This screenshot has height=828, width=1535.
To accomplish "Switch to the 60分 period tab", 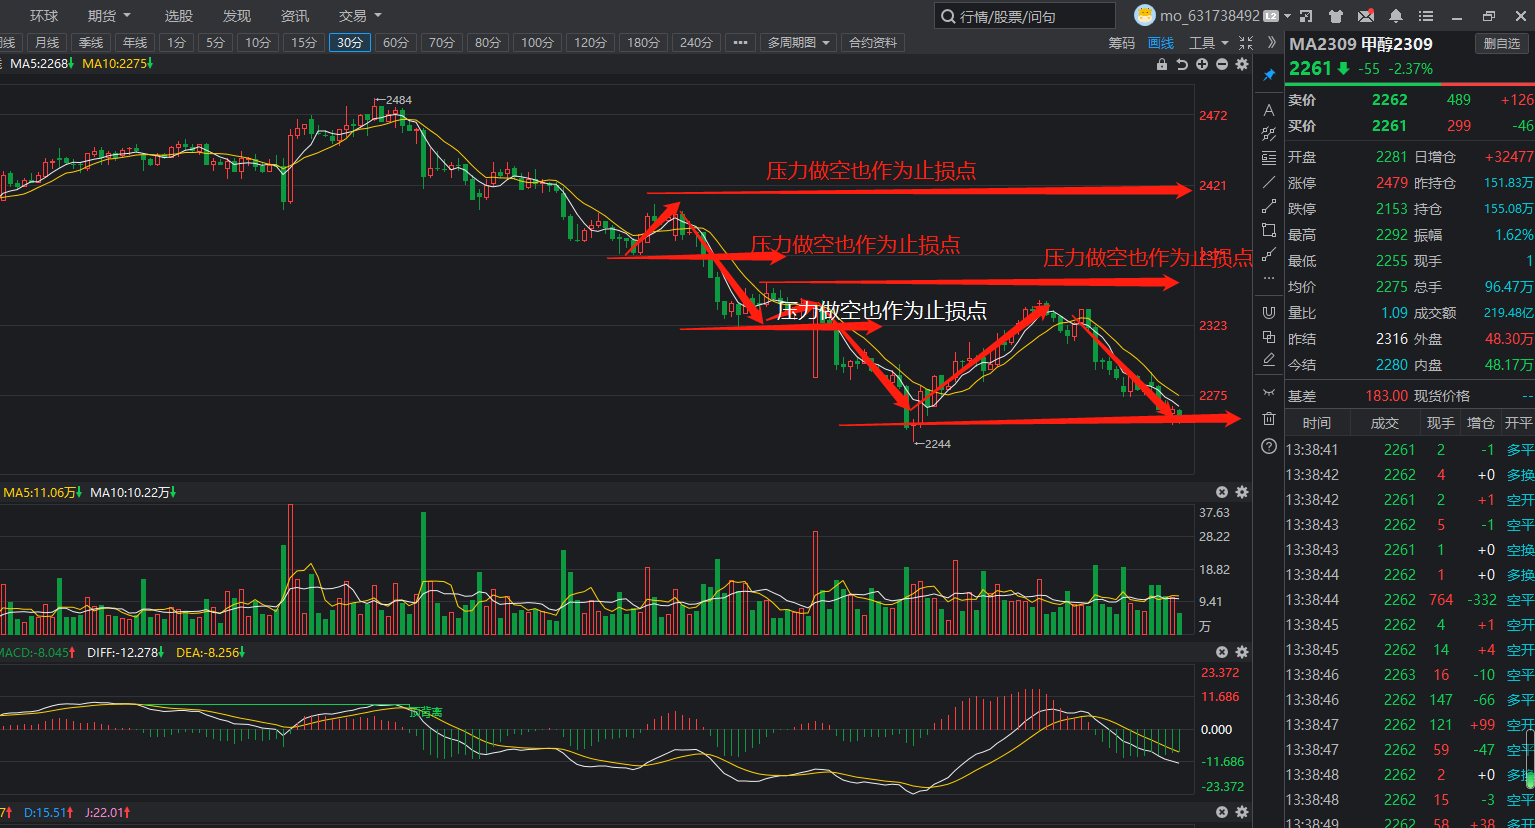I will click(x=396, y=43).
